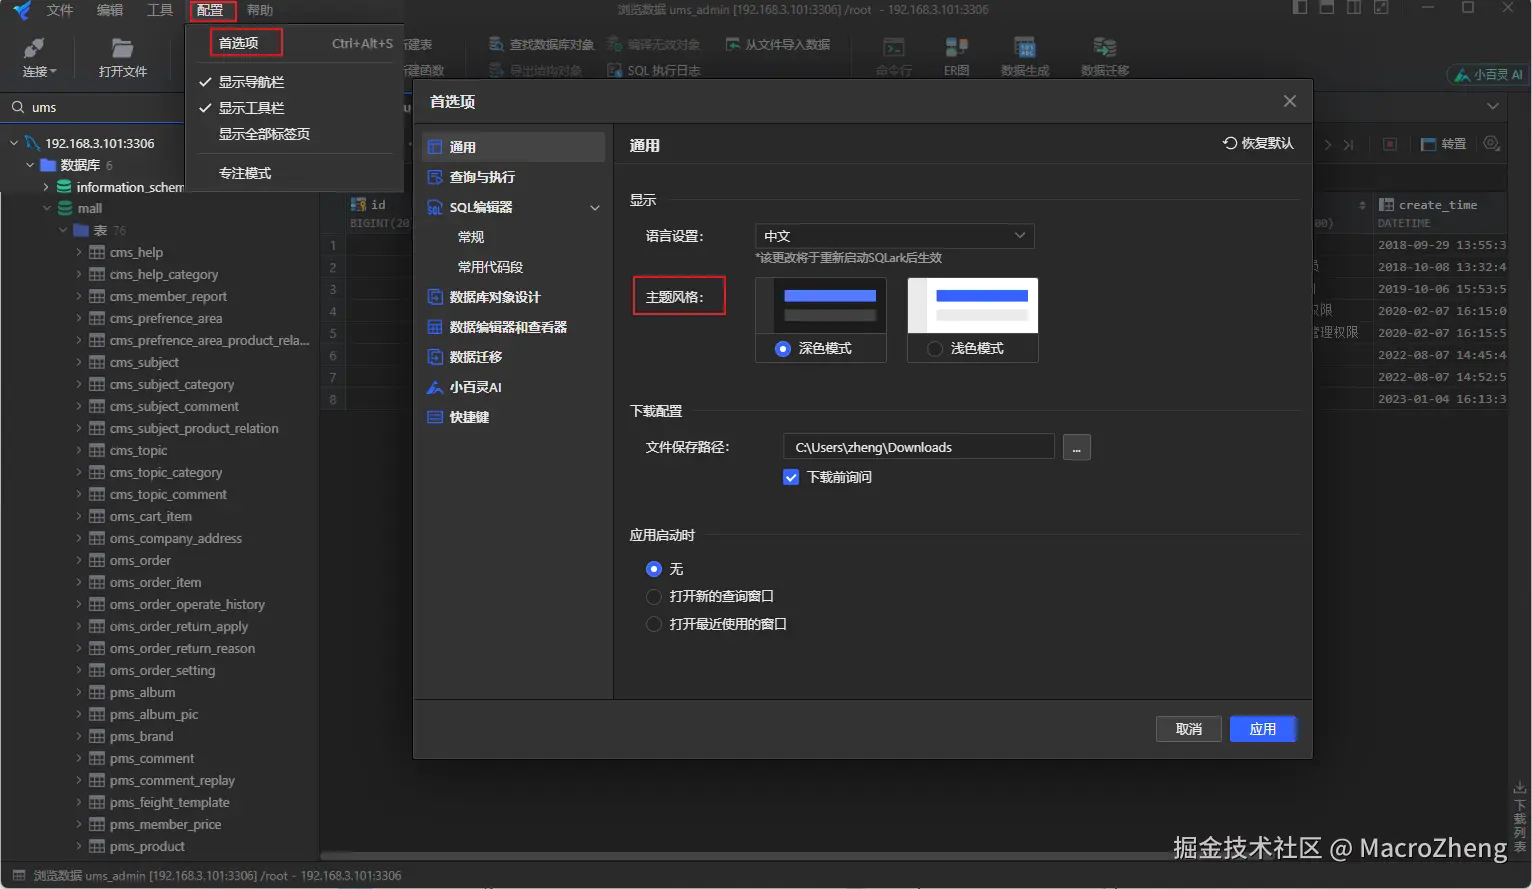
Task: Click 从文件导入数据 in toolbar
Action: pos(777,45)
